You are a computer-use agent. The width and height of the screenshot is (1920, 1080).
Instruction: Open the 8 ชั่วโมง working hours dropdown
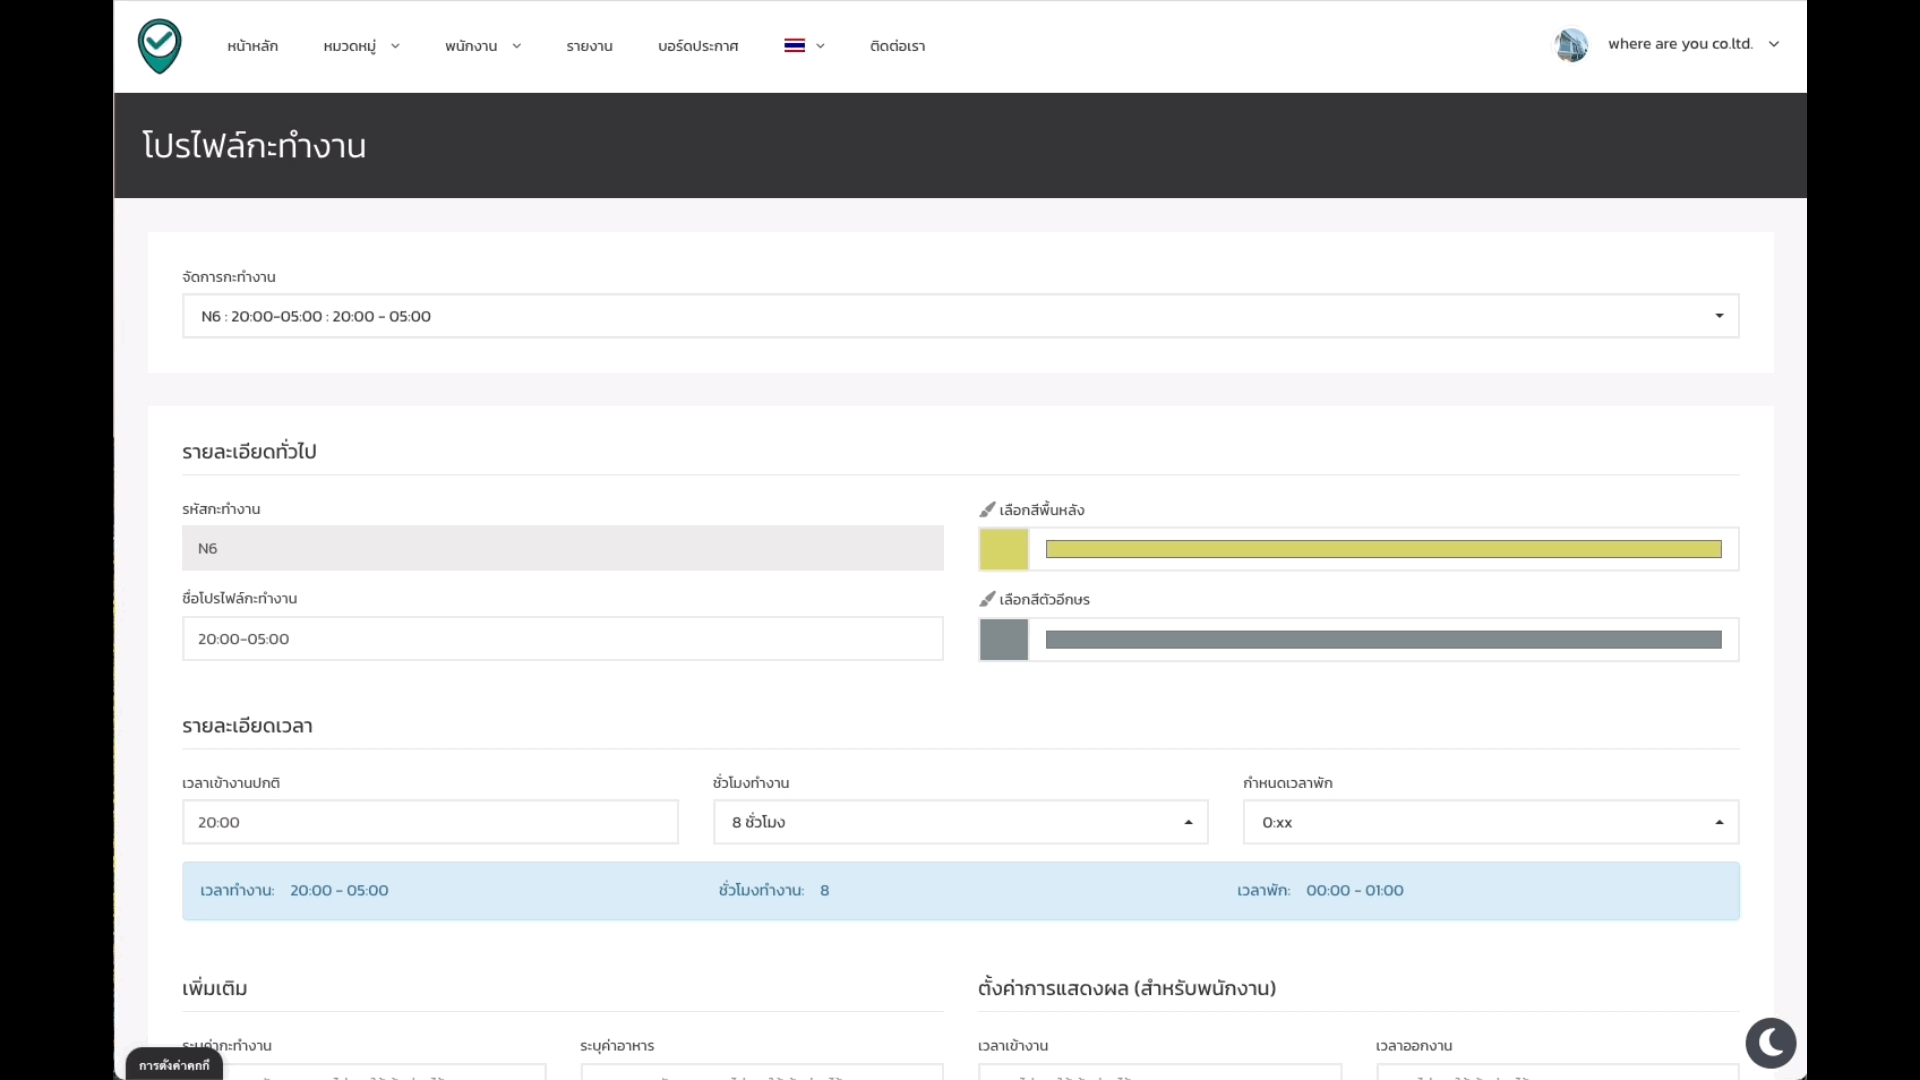tap(960, 822)
